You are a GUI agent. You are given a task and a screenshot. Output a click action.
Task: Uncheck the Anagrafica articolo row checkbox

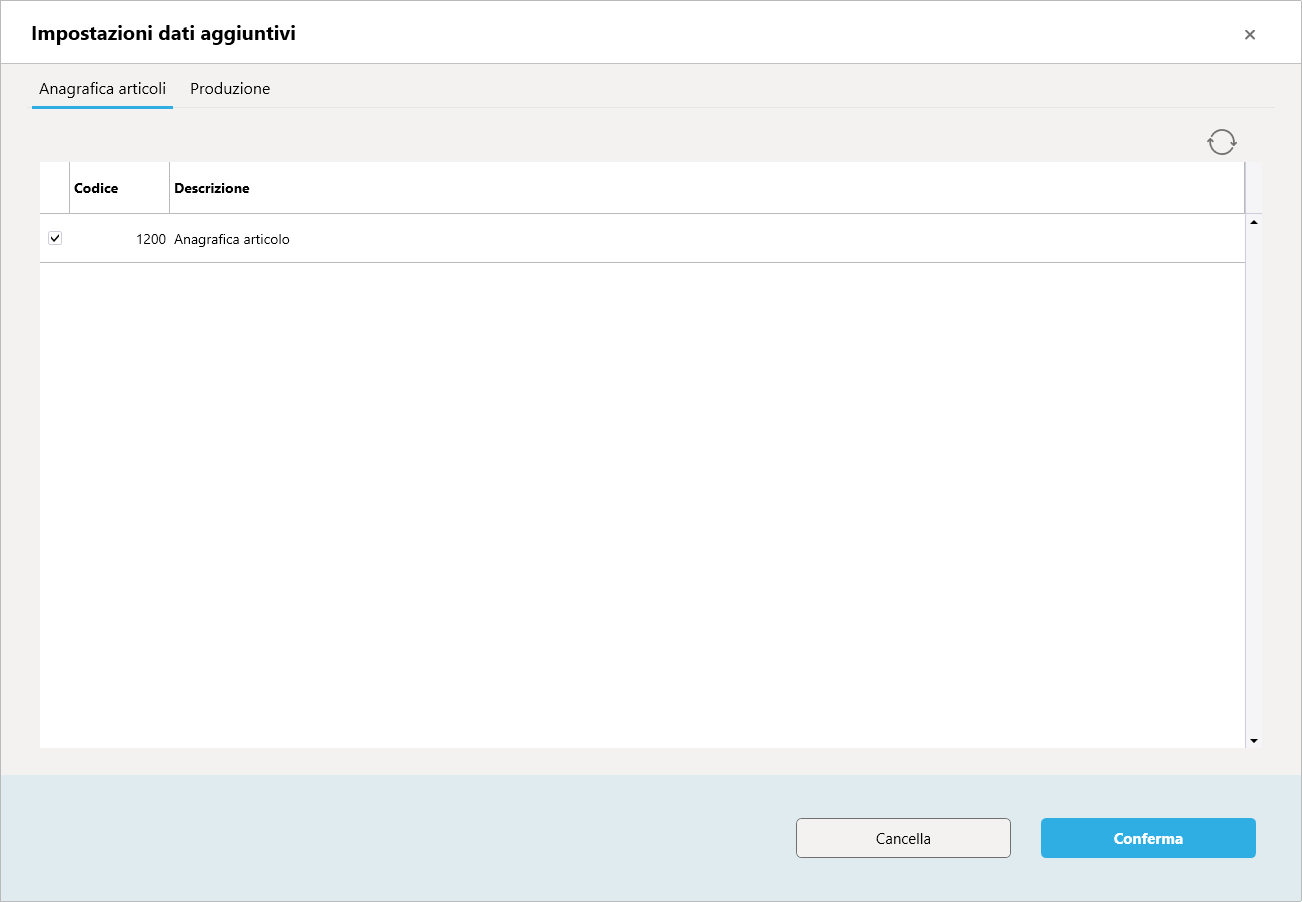55,238
